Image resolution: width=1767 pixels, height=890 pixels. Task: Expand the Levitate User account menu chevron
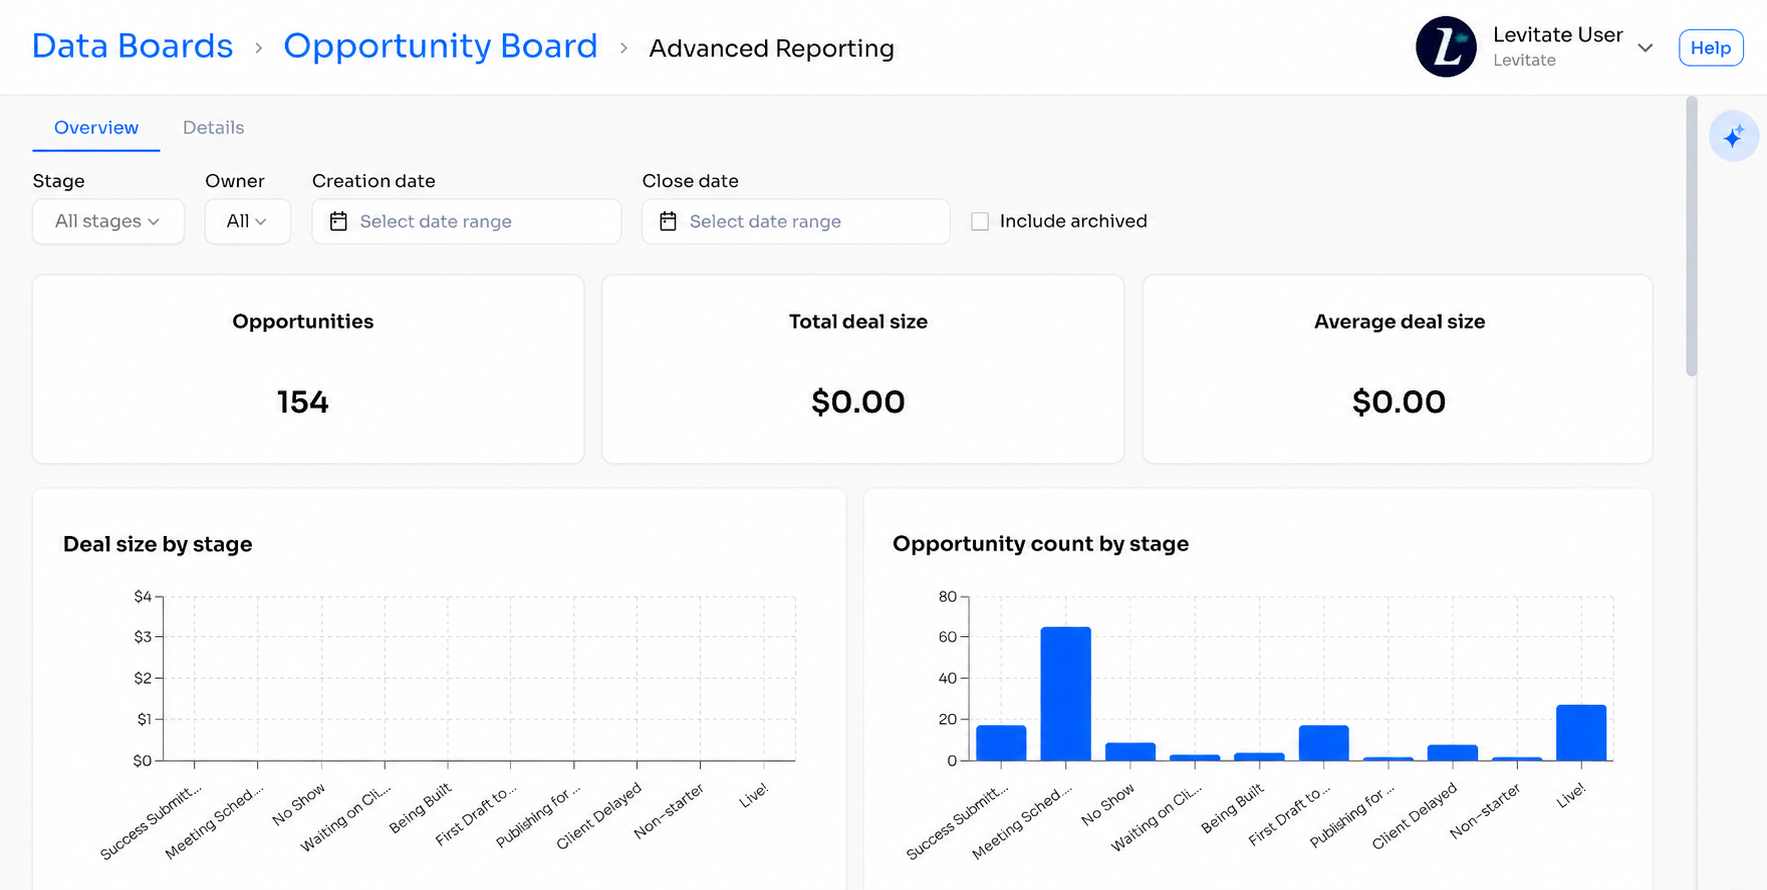click(1645, 48)
